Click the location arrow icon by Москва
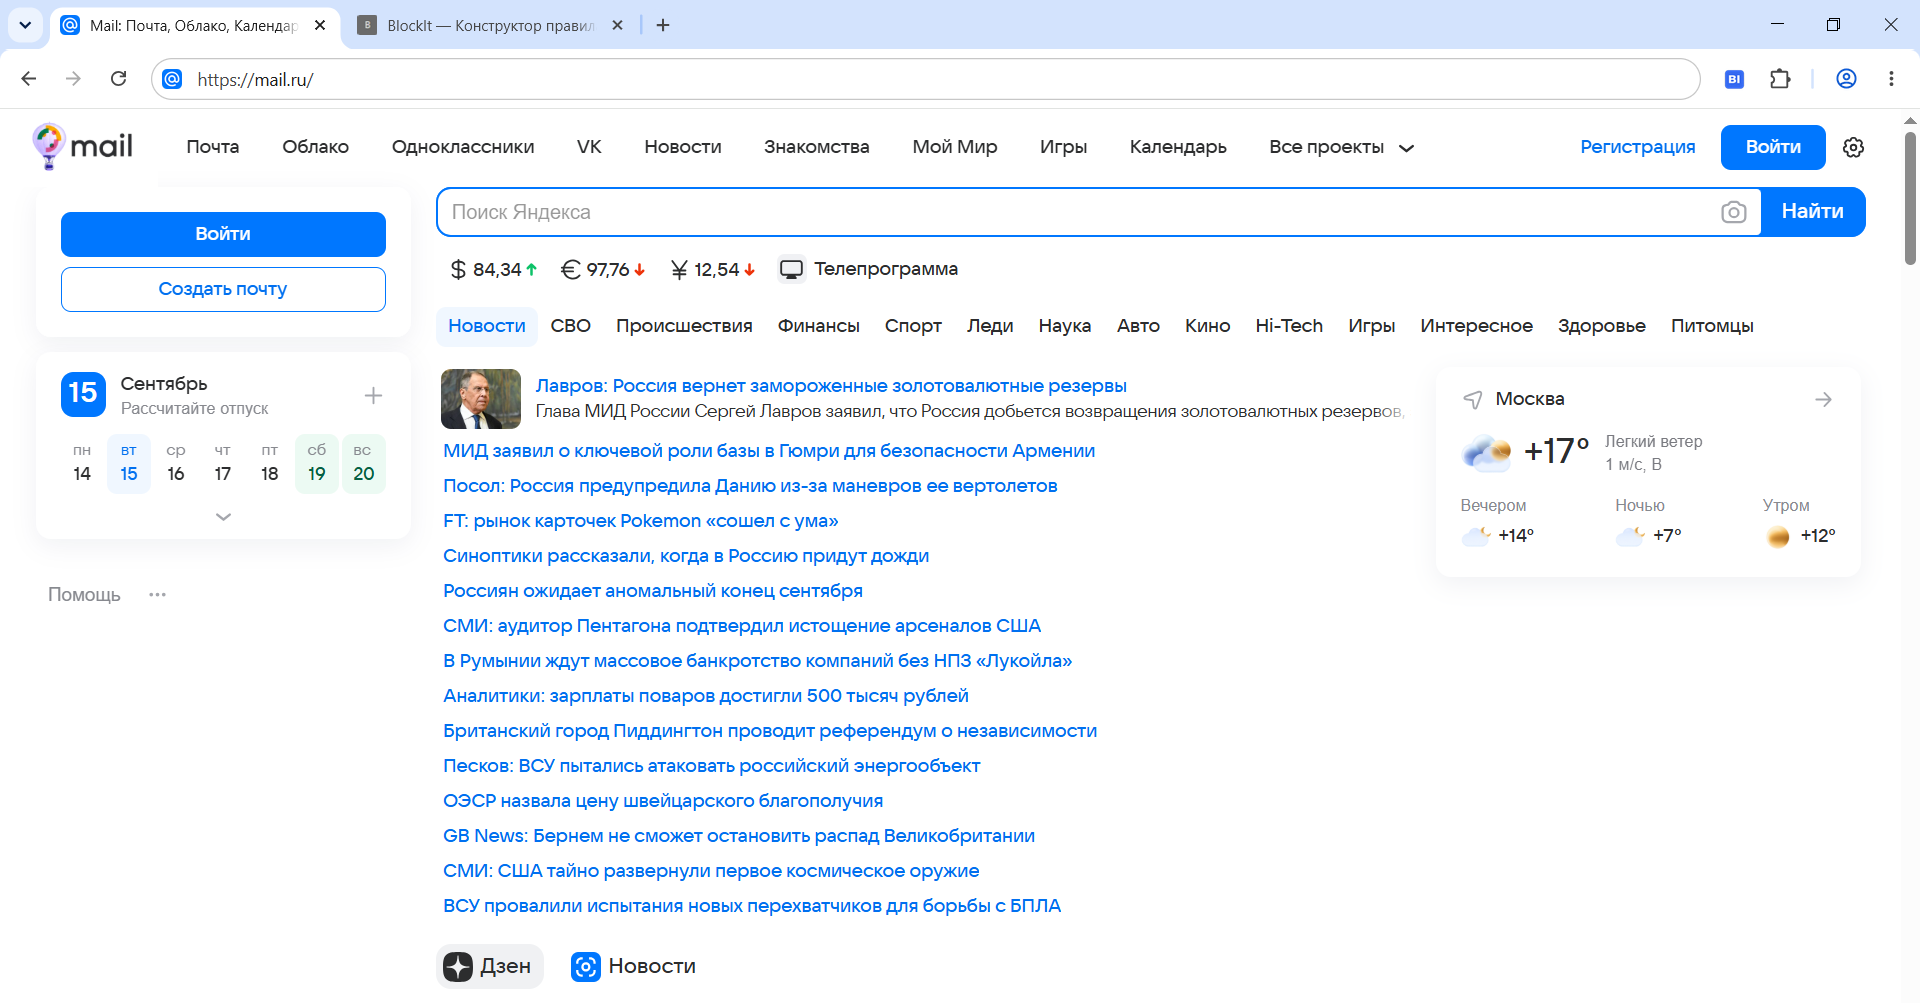This screenshot has height=1003, width=1920. point(1472,399)
